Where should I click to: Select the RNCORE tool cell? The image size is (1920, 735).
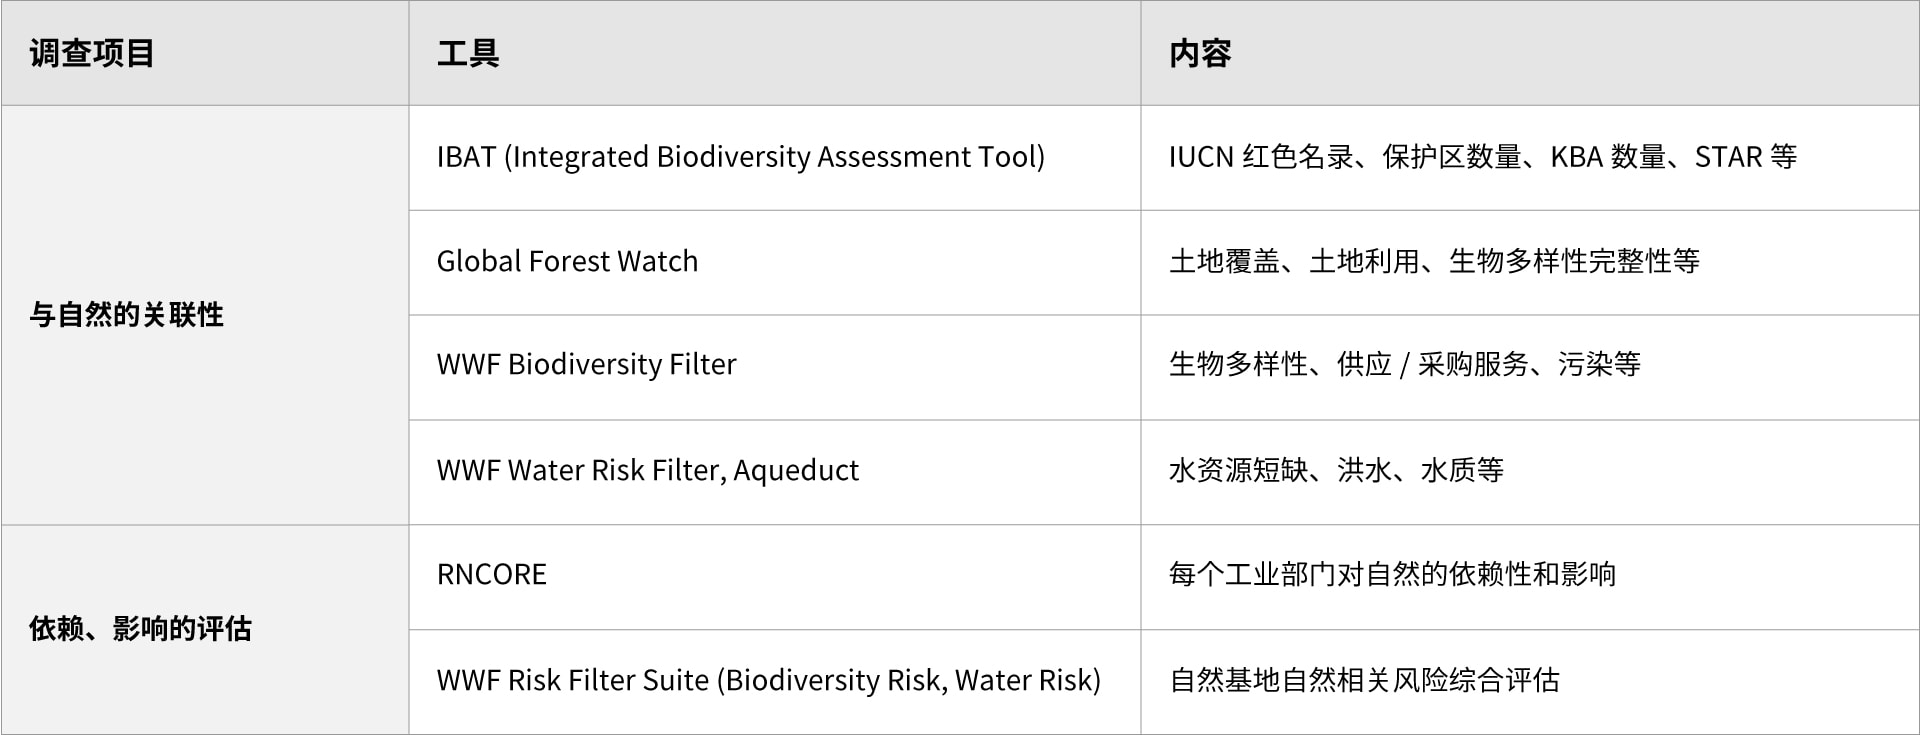(x=492, y=575)
